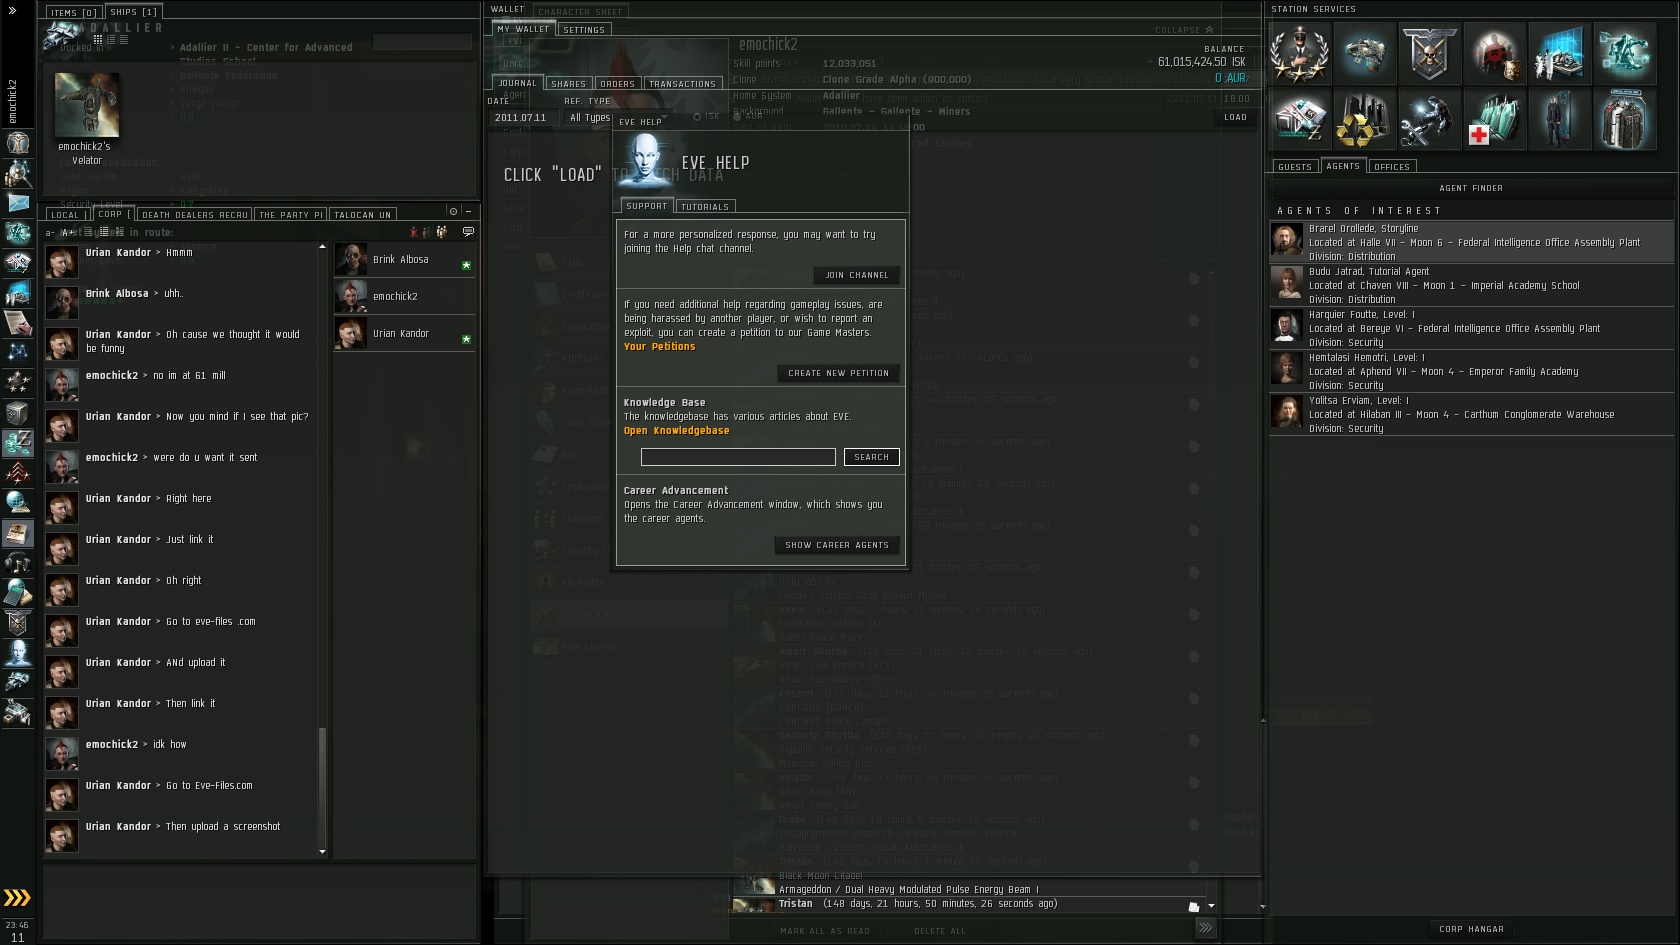This screenshot has width=1680, height=945.
Task: Open the red target bounty station service
Action: [1494, 53]
